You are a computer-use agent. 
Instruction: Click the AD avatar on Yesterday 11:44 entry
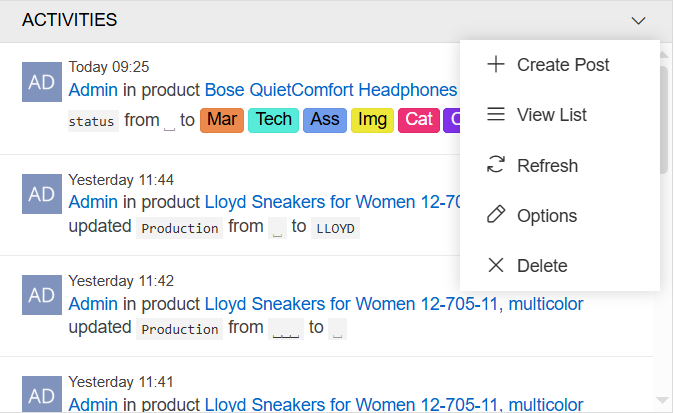tap(42, 193)
